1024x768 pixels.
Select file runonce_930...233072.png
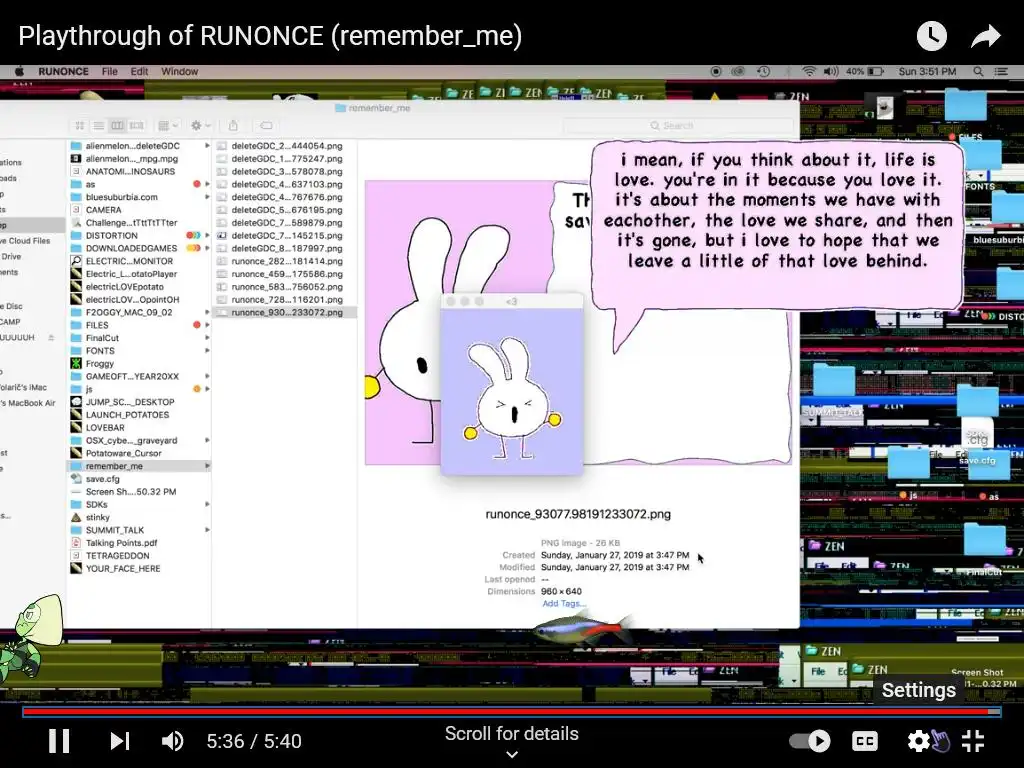pyautogui.click(x=285, y=312)
